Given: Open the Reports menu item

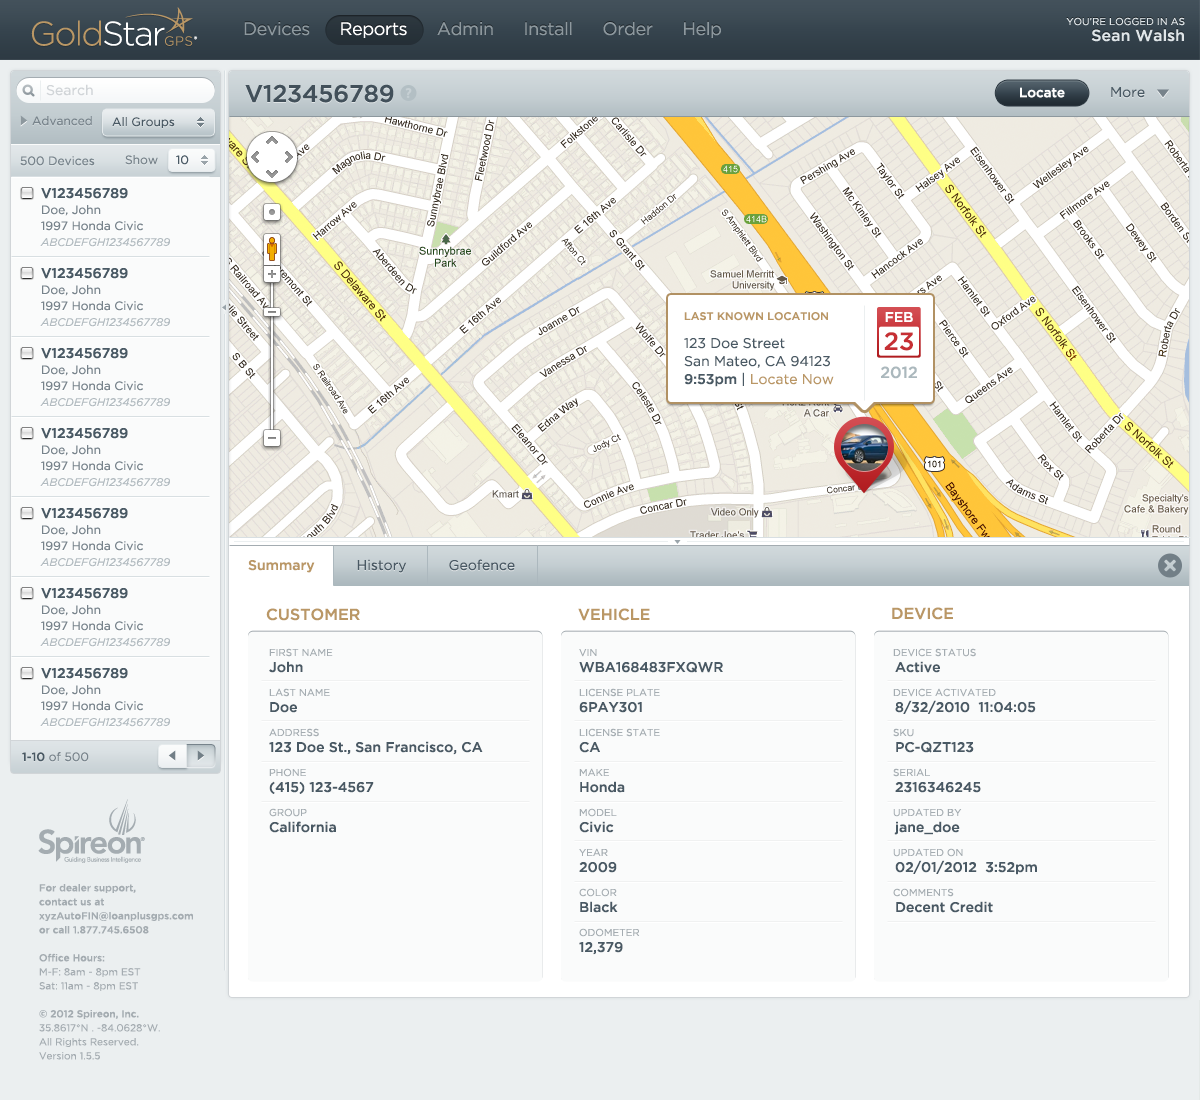Looking at the screenshot, I should click(373, 29).
